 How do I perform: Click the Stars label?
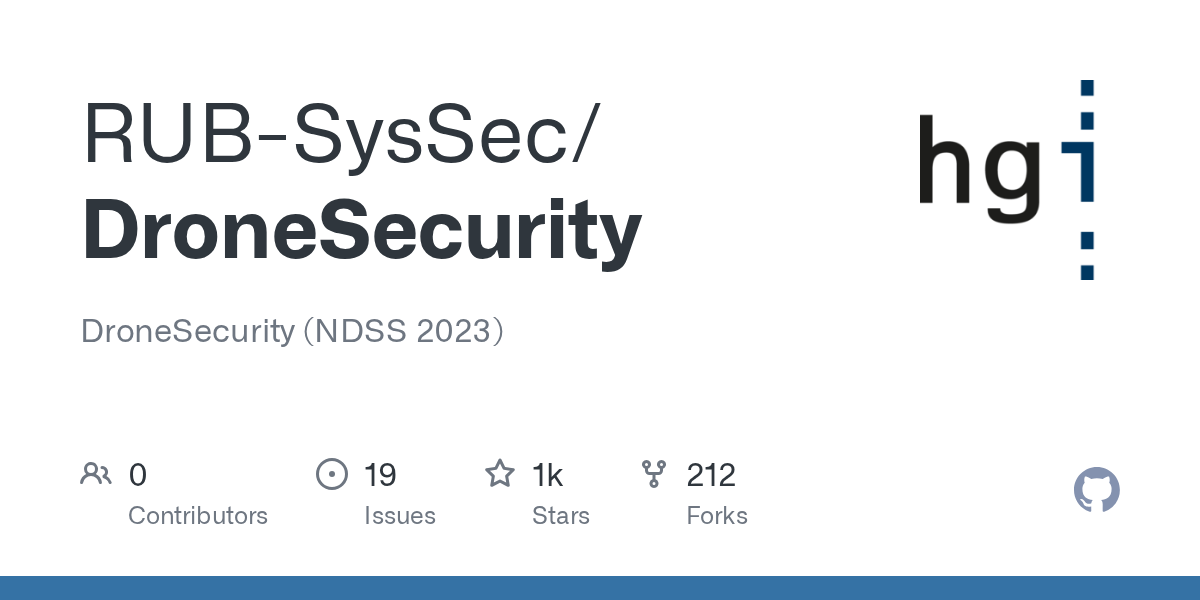pos(561,516)
